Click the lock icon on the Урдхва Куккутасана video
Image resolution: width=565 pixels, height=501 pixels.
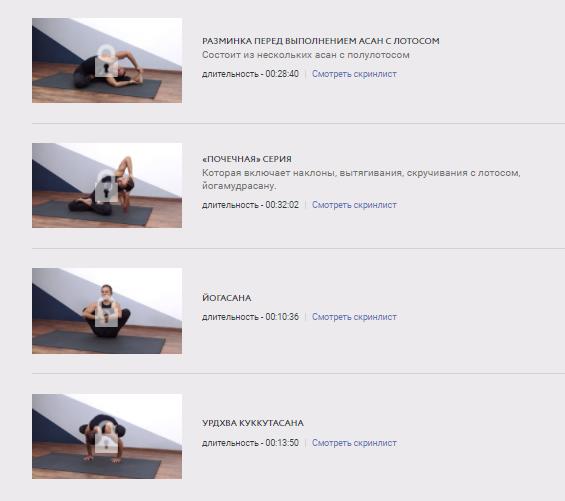point(106,436)
